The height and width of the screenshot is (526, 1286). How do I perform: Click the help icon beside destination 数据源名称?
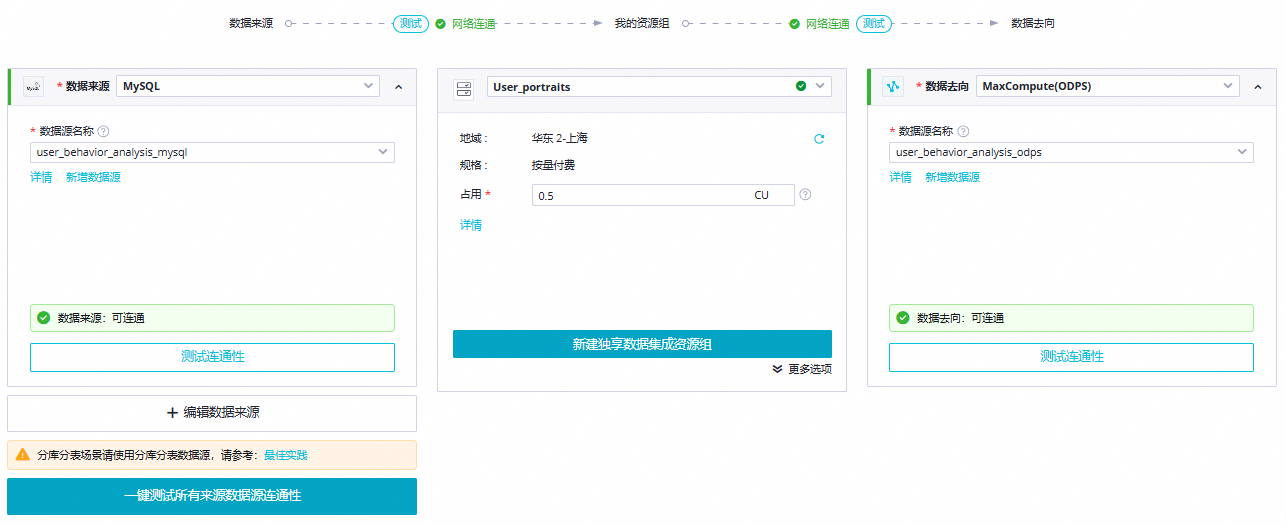click(963, 131)
